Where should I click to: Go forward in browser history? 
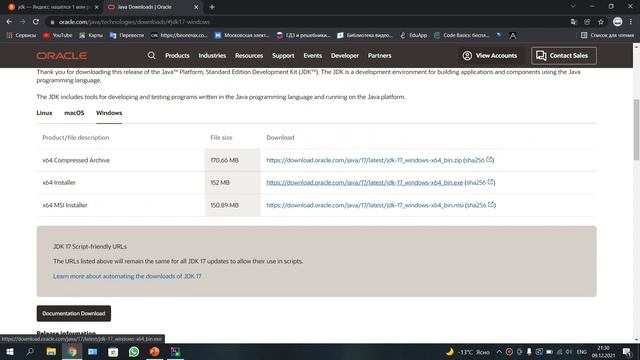[22, 22]
